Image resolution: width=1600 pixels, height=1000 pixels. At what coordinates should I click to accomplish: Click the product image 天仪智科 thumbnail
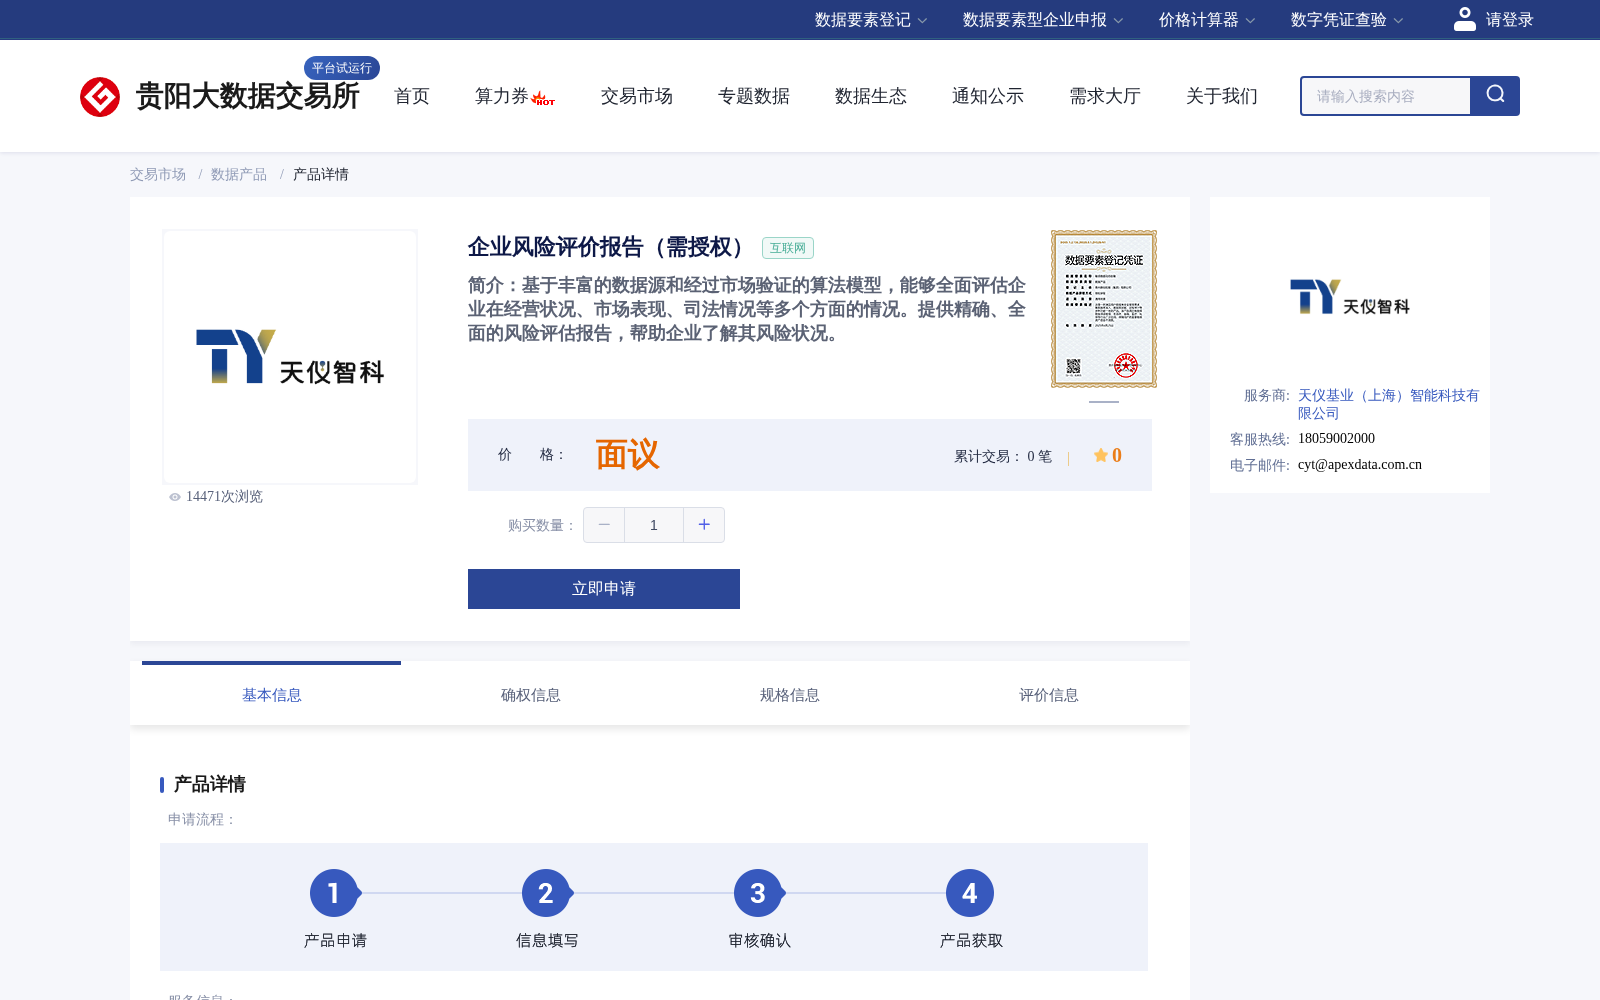[290, 357]
